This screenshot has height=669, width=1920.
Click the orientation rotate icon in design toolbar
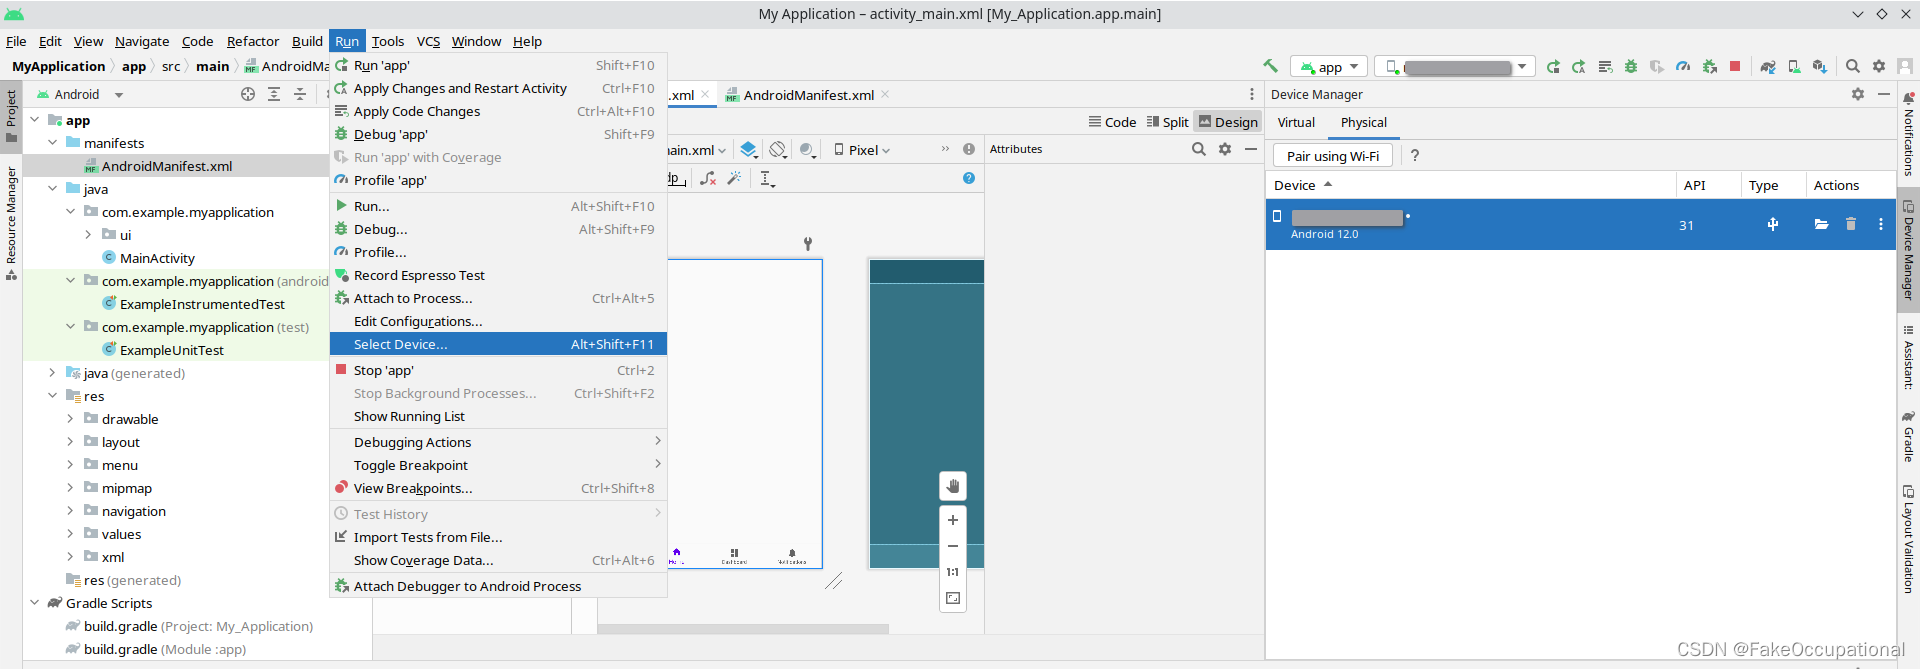point(778,150)
